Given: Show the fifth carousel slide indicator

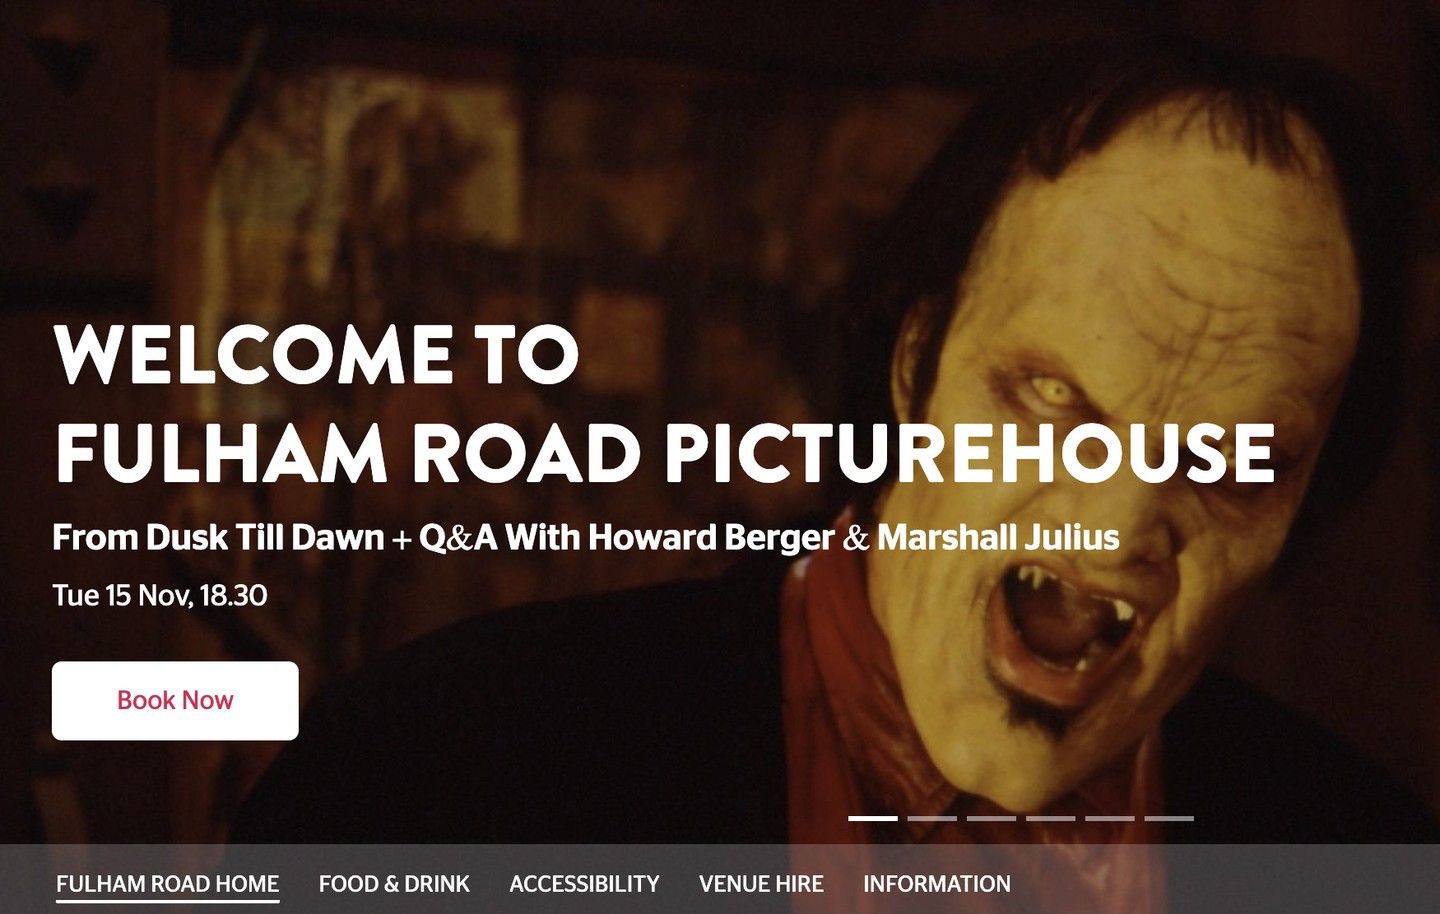Looking at the screenshot, I should [1110, 818].
